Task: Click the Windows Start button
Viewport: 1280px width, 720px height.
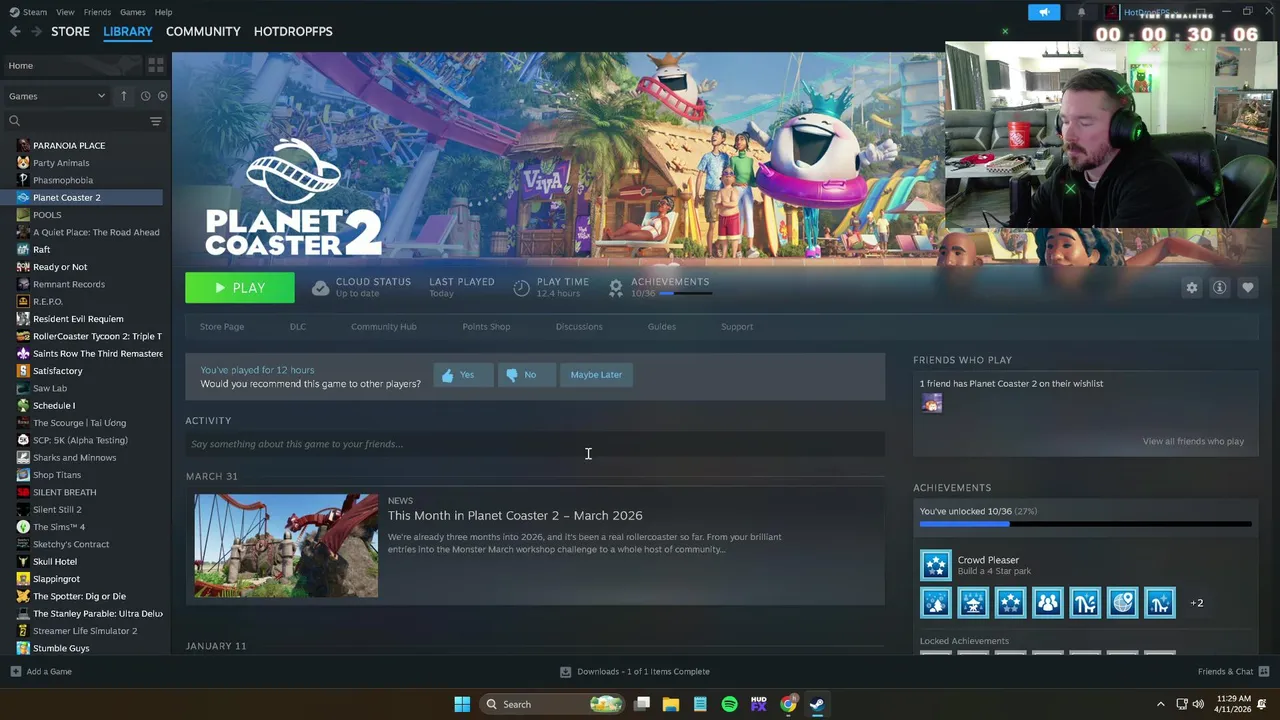Action: 462,704
